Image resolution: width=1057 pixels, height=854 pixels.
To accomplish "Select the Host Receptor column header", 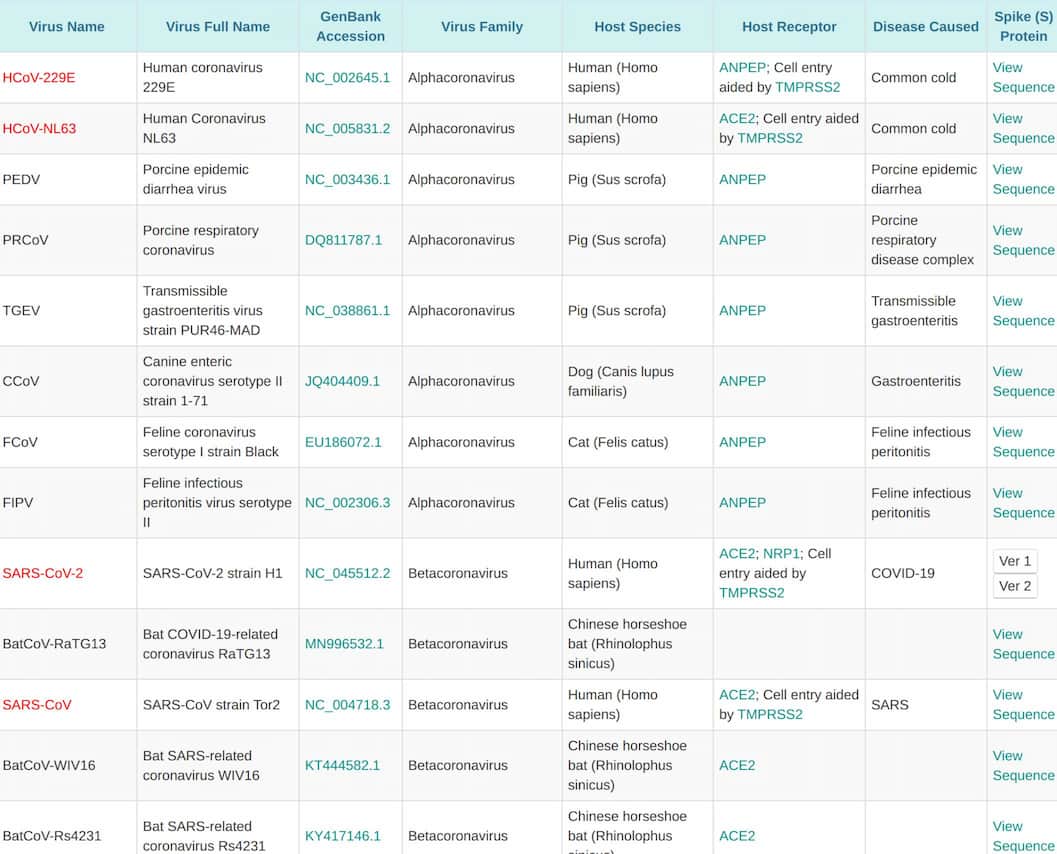I will point(789,27).
